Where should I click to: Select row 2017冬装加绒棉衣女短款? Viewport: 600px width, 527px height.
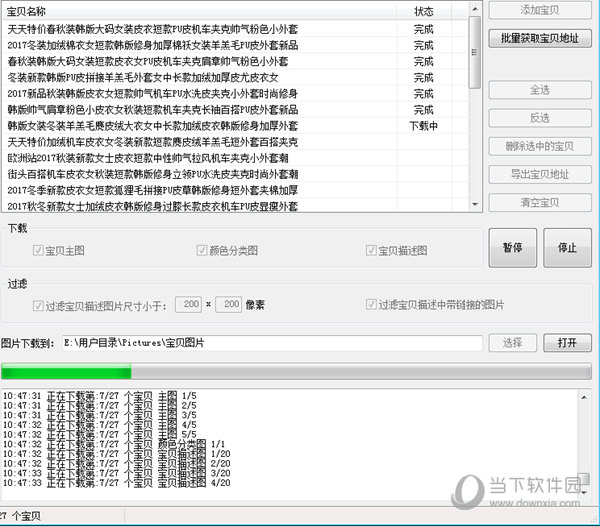pyautogui.click(x=235, y=45)
